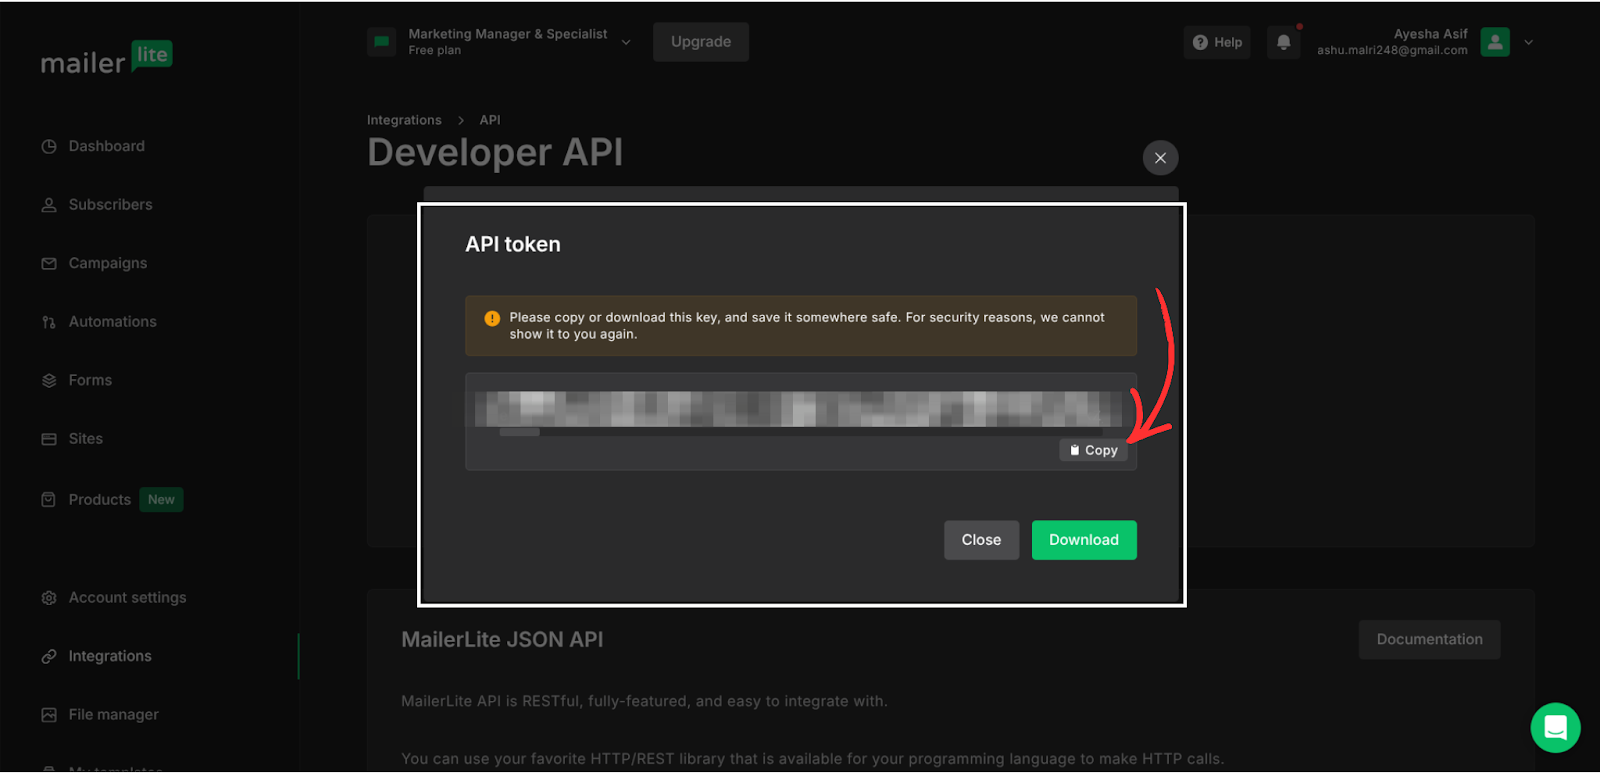Screen dimensions: 1600x773
Task: Click the Automations flow icon
Action: pos(49,322)
